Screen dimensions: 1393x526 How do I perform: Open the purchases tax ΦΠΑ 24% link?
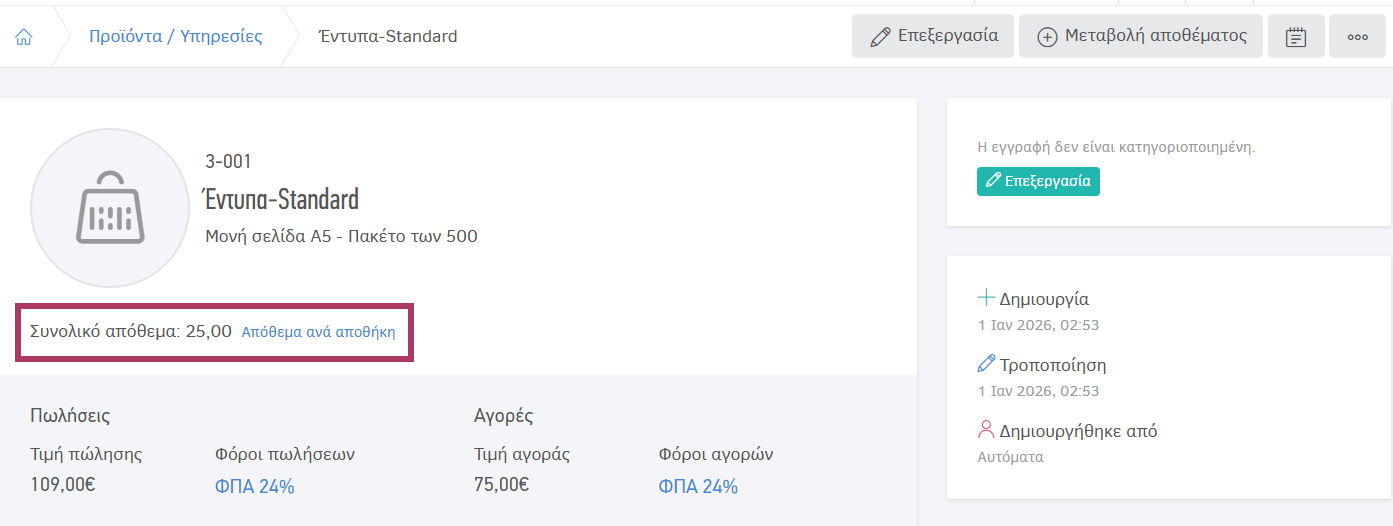(698, 487)
